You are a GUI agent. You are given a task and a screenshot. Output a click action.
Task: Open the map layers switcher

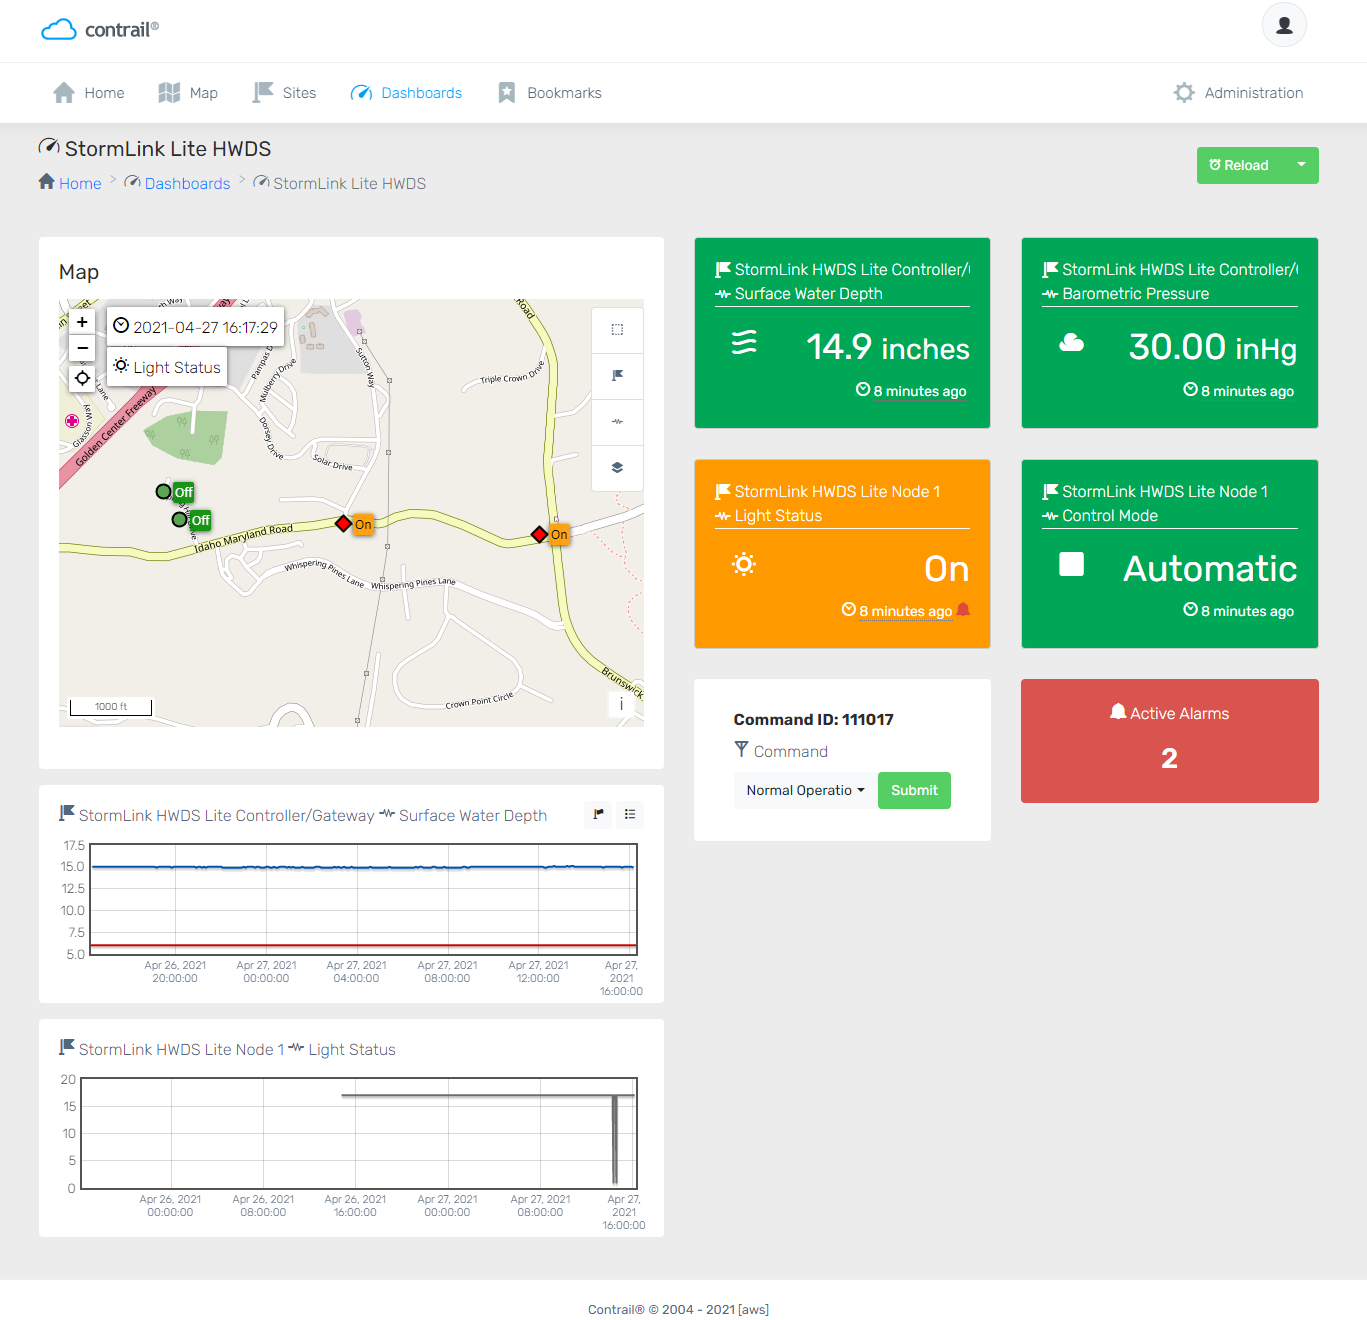(x=617, y=467)
